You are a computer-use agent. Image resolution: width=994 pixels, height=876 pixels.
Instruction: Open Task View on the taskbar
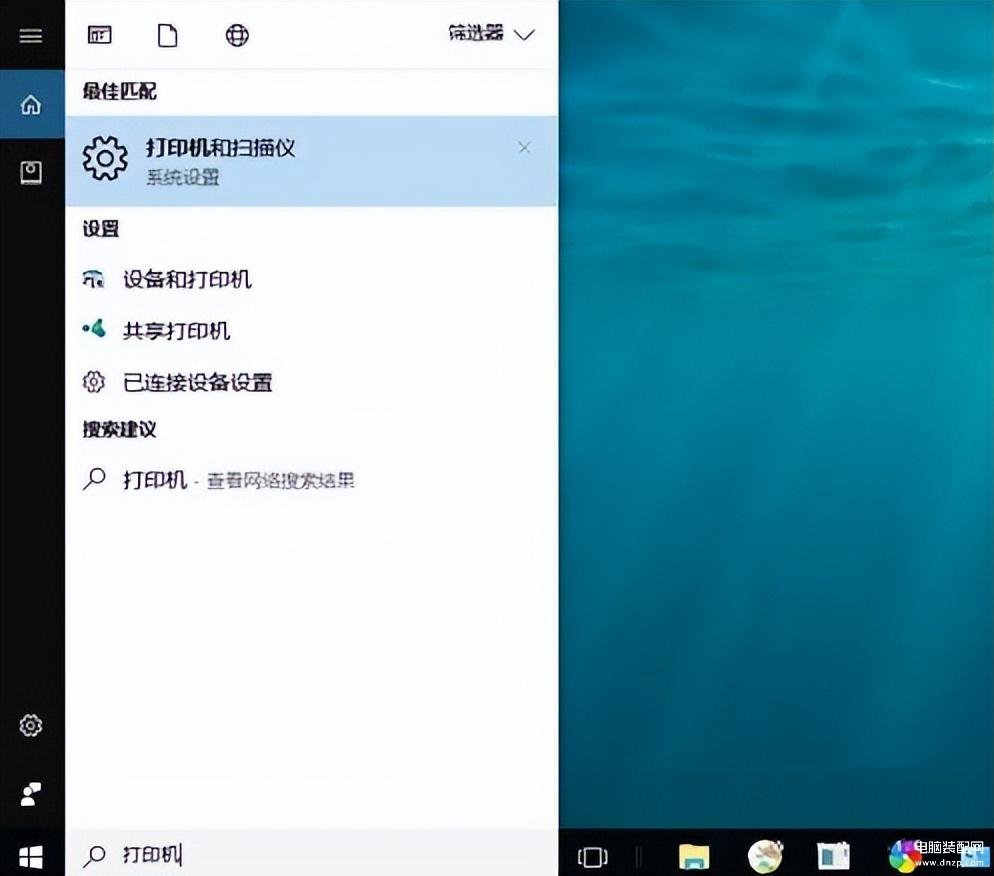tap(593, 857)
